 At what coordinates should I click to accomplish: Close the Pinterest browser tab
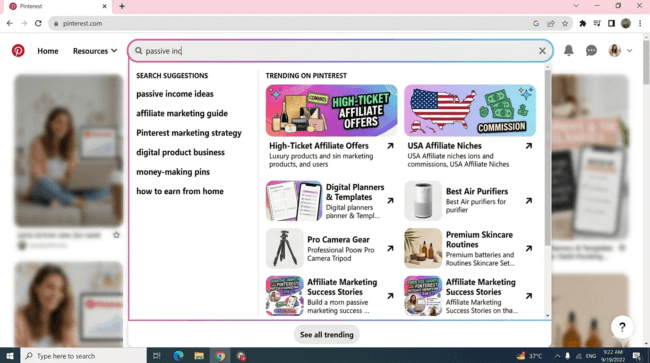pyautogui.click(x=104, y=6)
